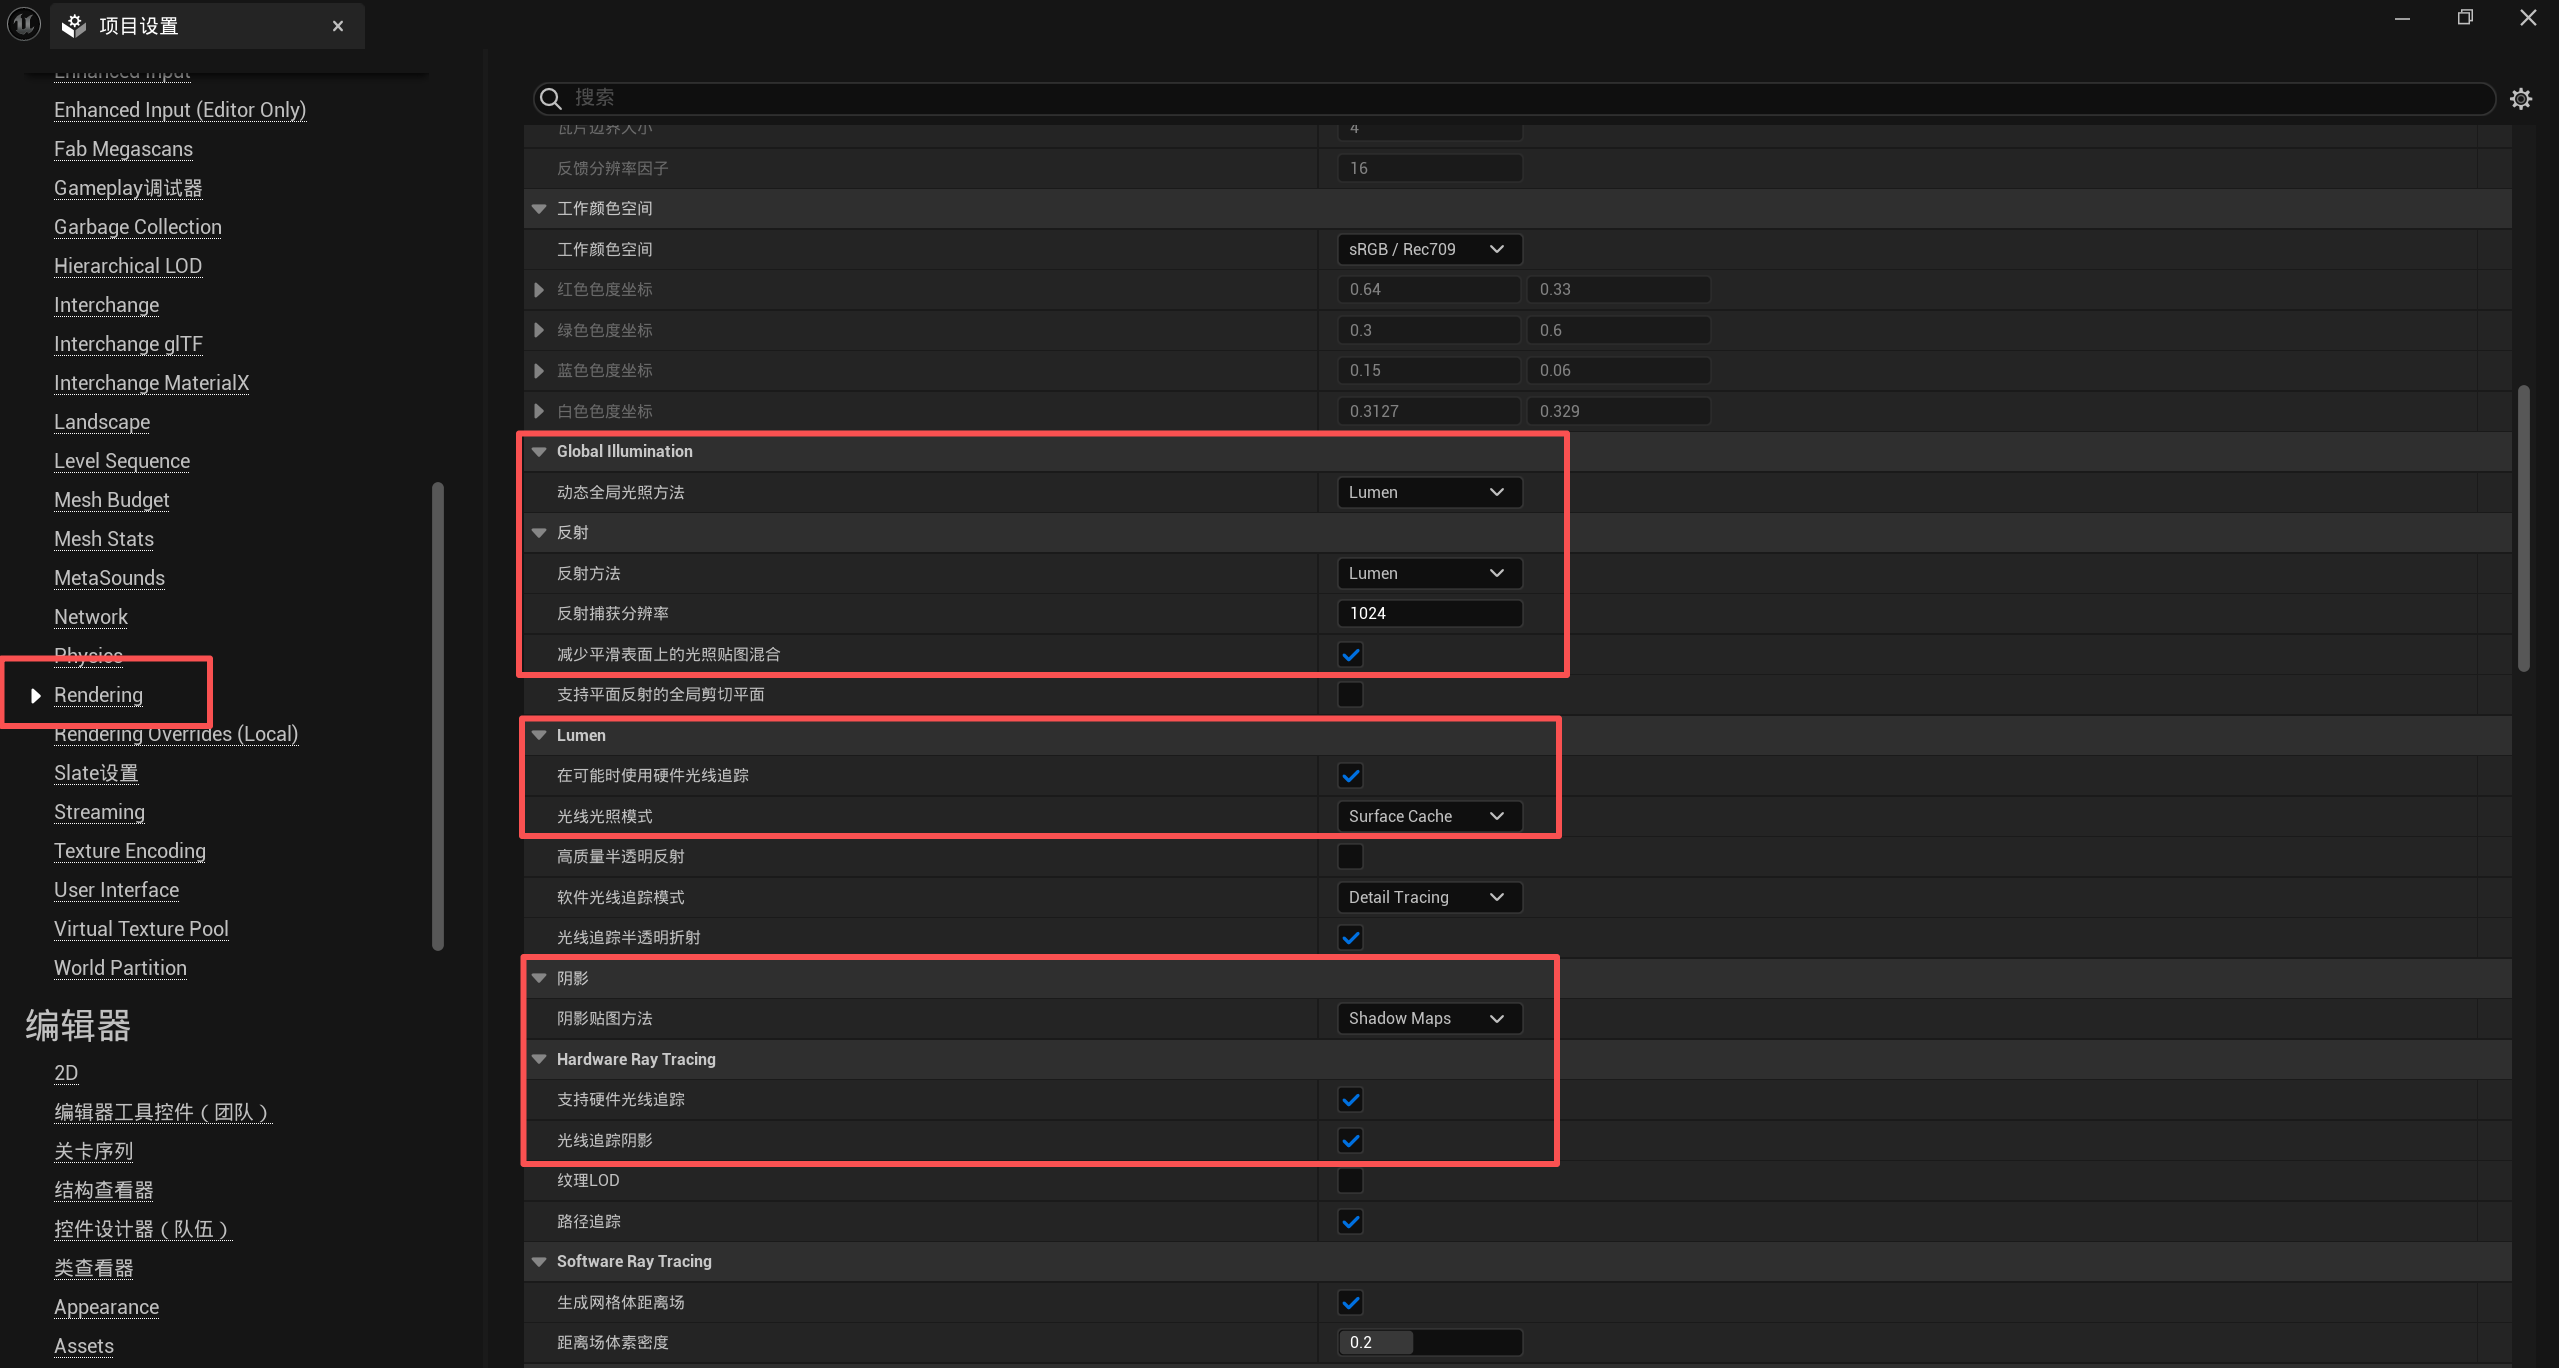The height and width of the screenshot is (1368, 2559).
Task: Open MetaSounds settings
Action: tap(109, 578)
